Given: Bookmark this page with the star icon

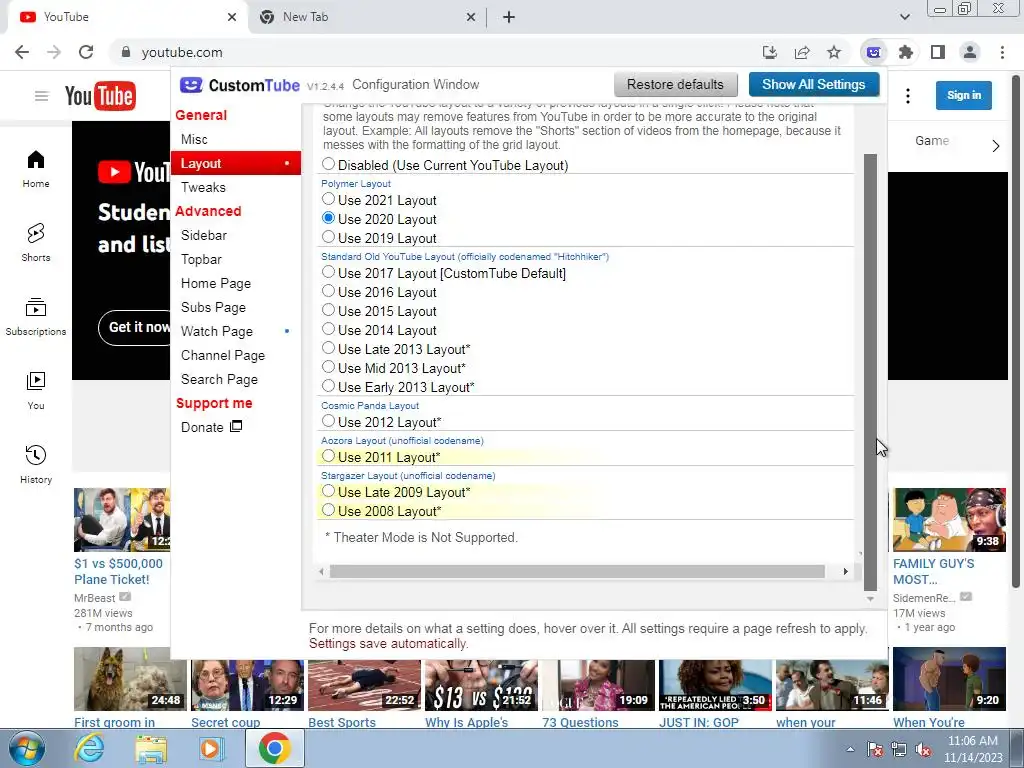Looking at the screenshot, I should coord(834,52).
